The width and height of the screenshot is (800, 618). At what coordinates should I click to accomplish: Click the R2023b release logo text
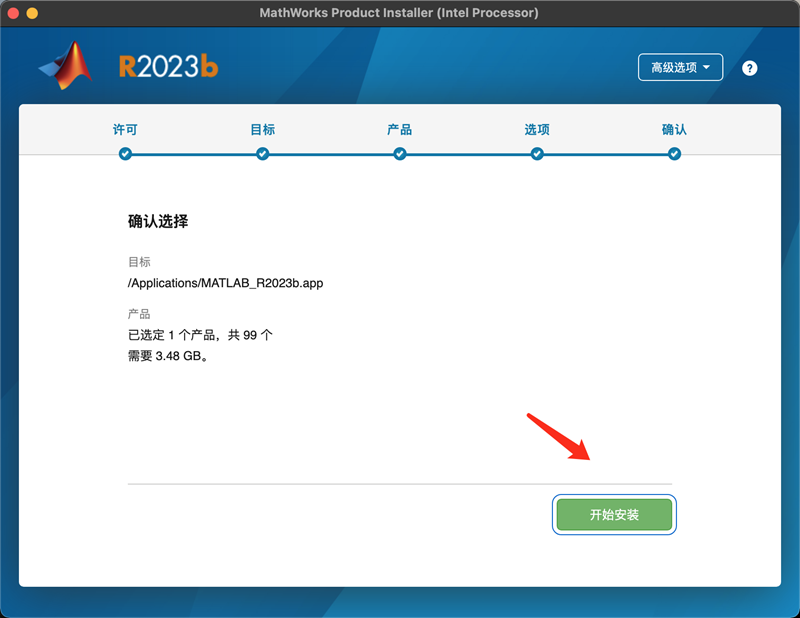pyautogui.click(x=168, y=67)
